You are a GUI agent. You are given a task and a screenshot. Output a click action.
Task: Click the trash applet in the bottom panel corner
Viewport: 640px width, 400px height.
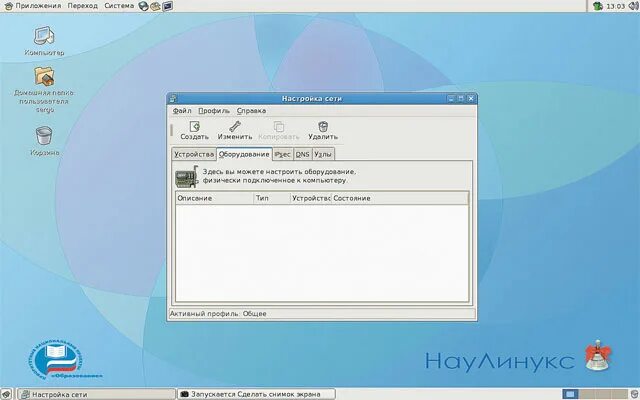point(634,394)
